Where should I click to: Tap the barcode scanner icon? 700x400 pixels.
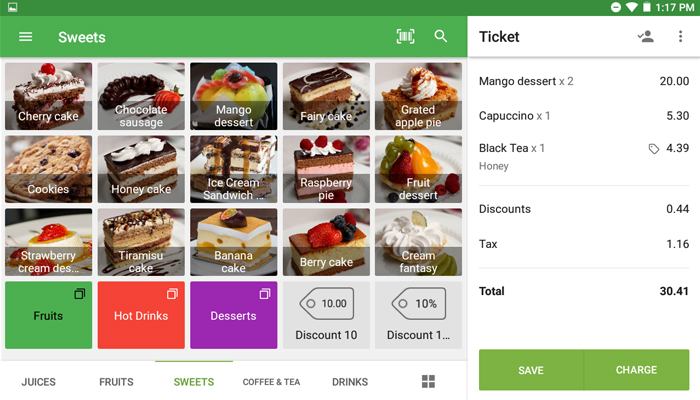[405, 36]
